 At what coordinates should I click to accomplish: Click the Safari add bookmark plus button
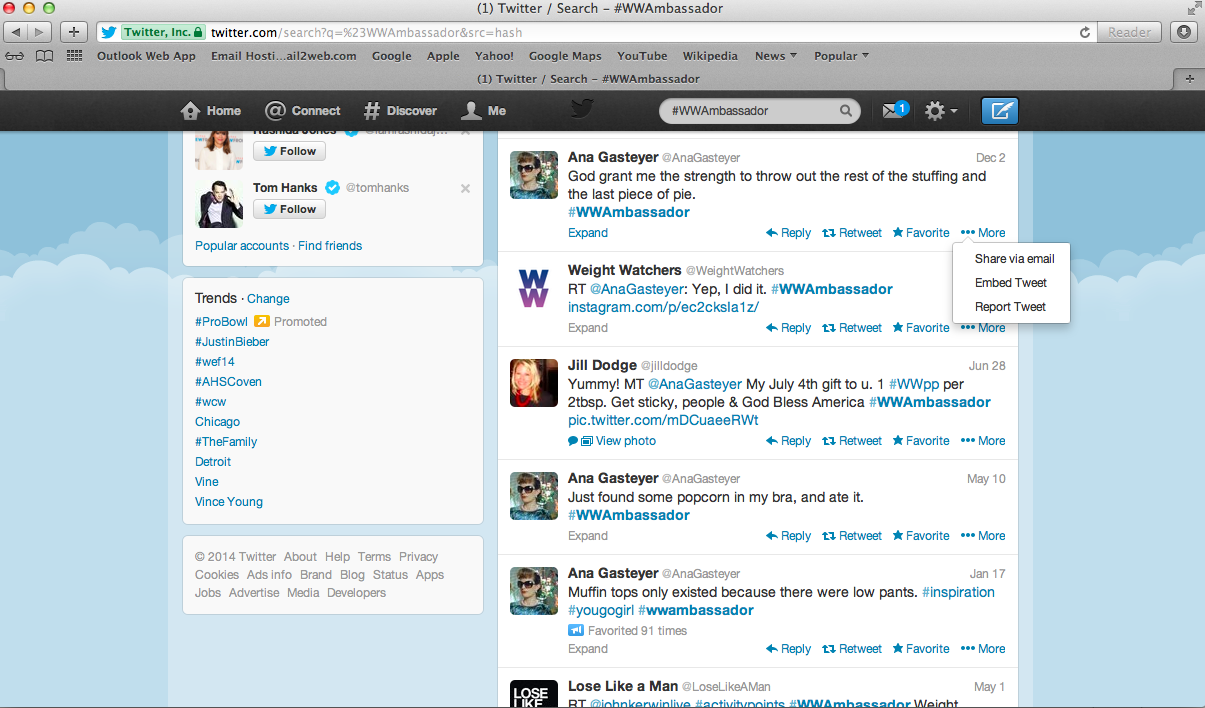74,32
